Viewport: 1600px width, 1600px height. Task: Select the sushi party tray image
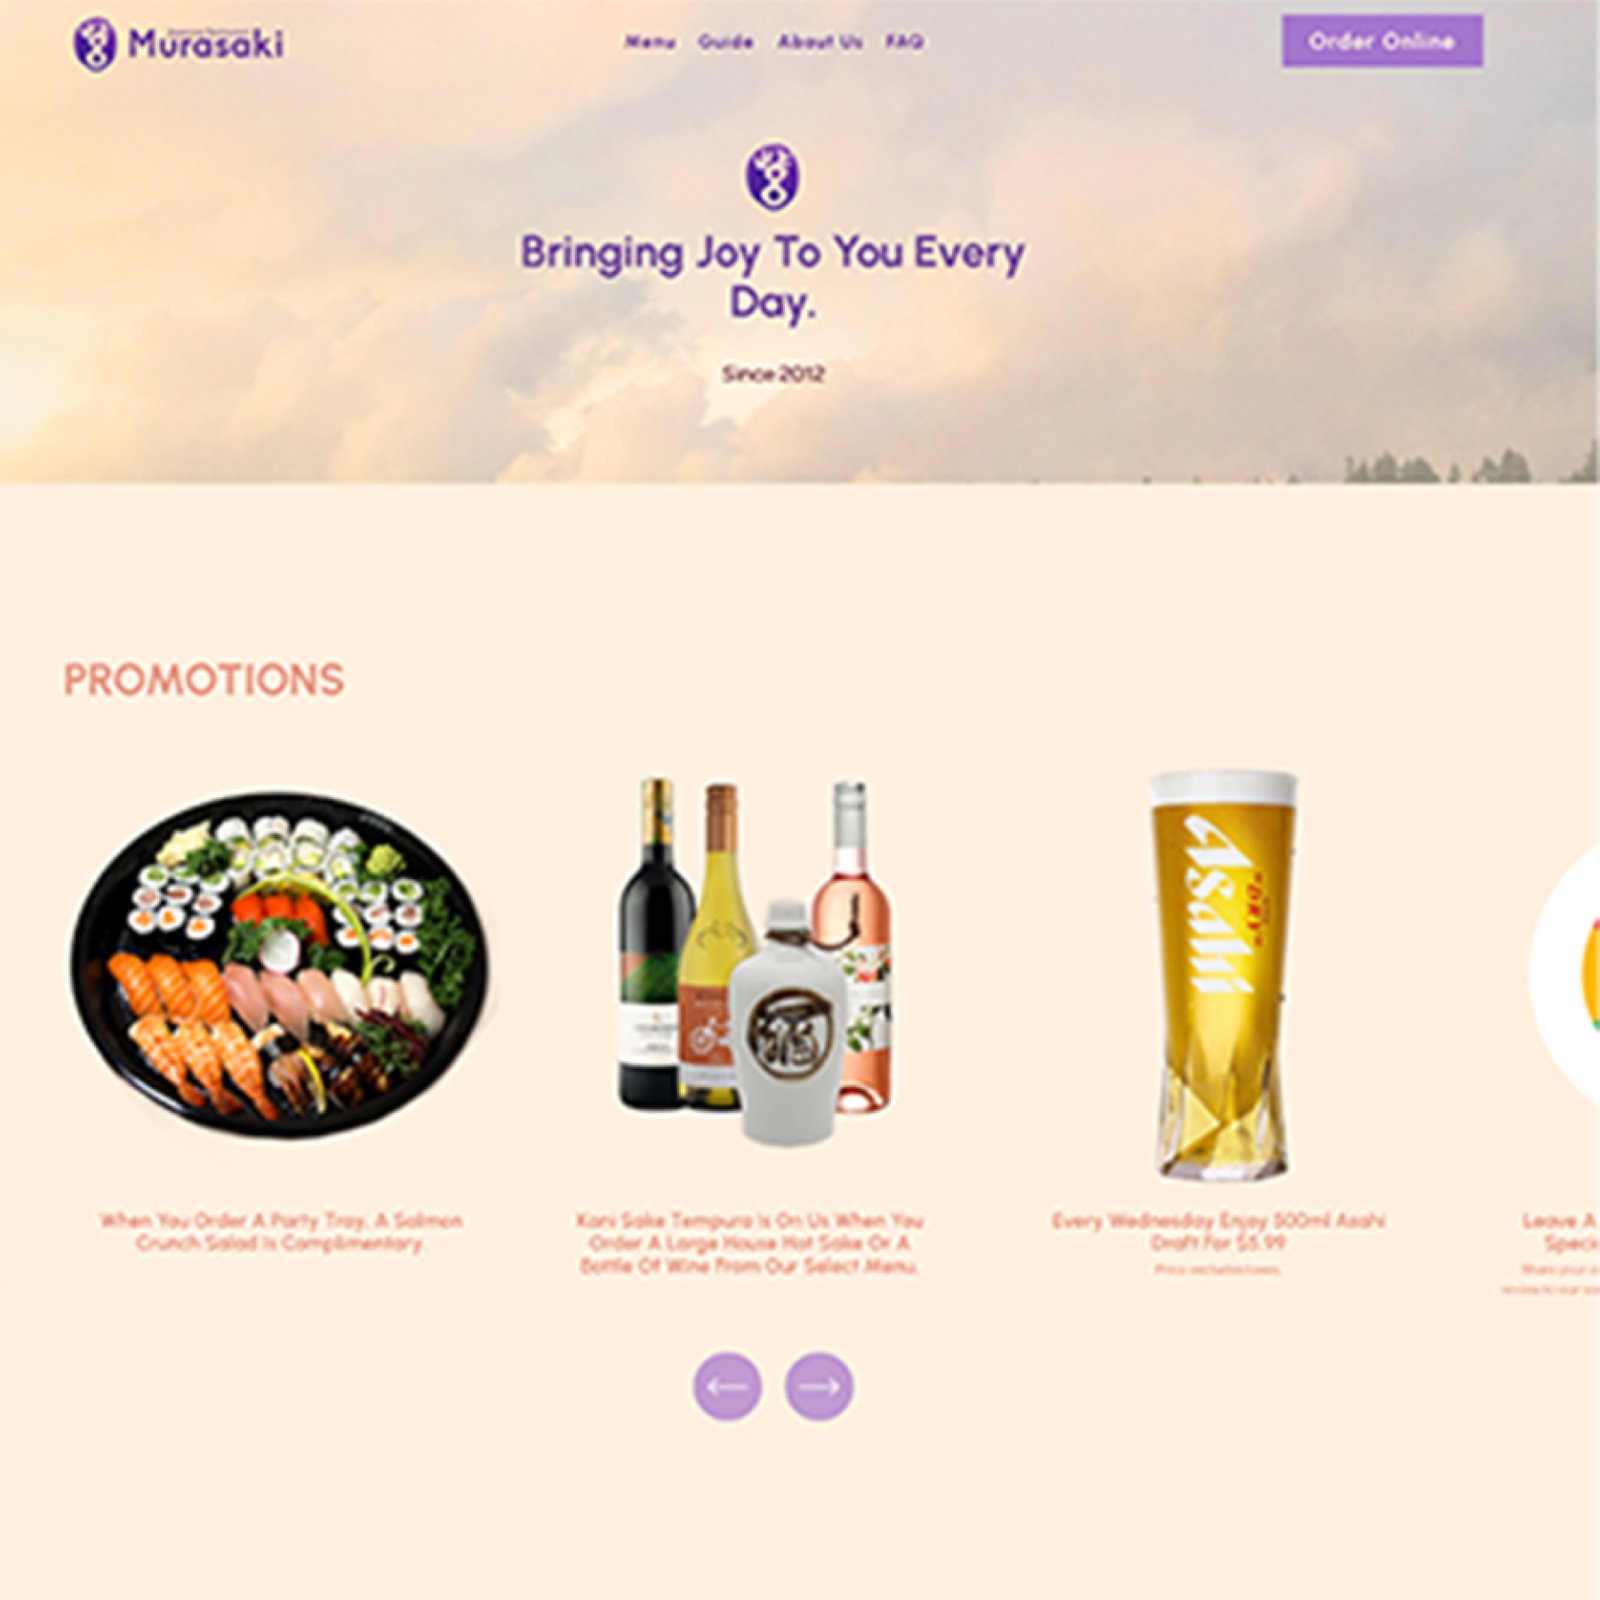[279, 965]
